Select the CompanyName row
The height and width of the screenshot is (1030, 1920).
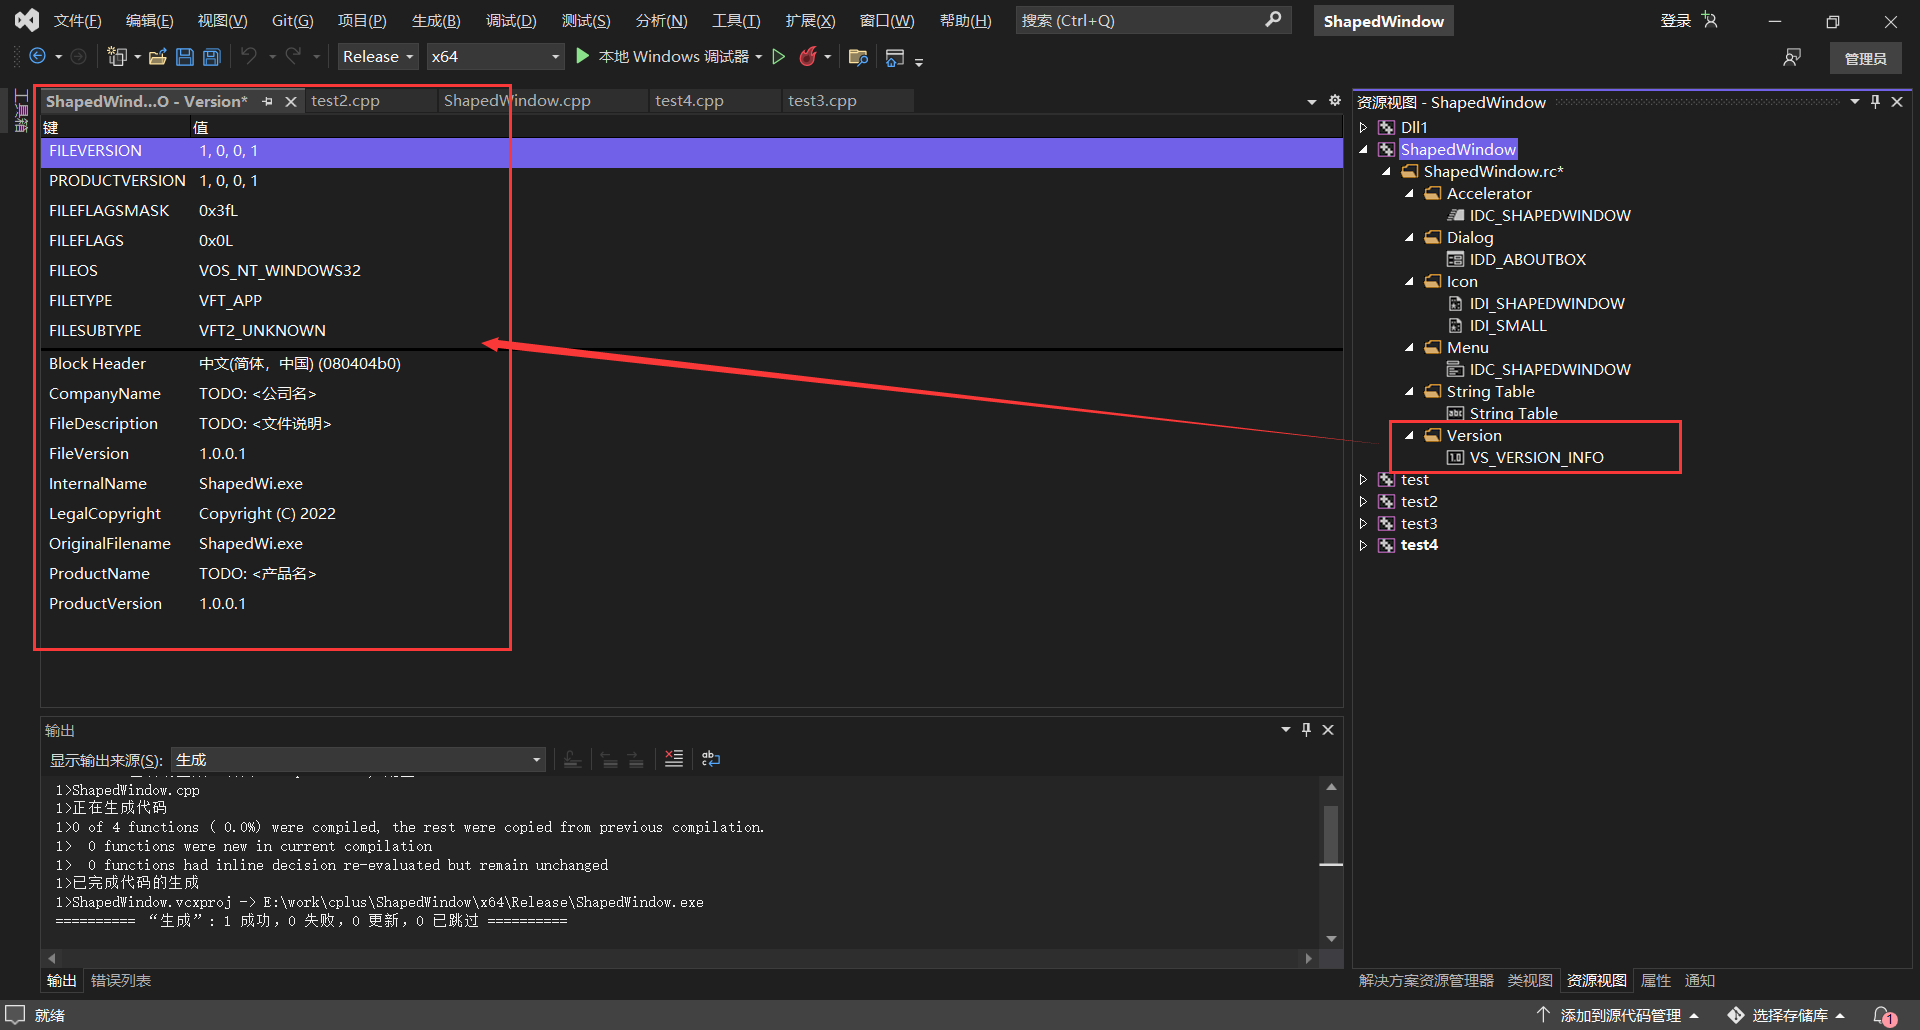point(691,394)
